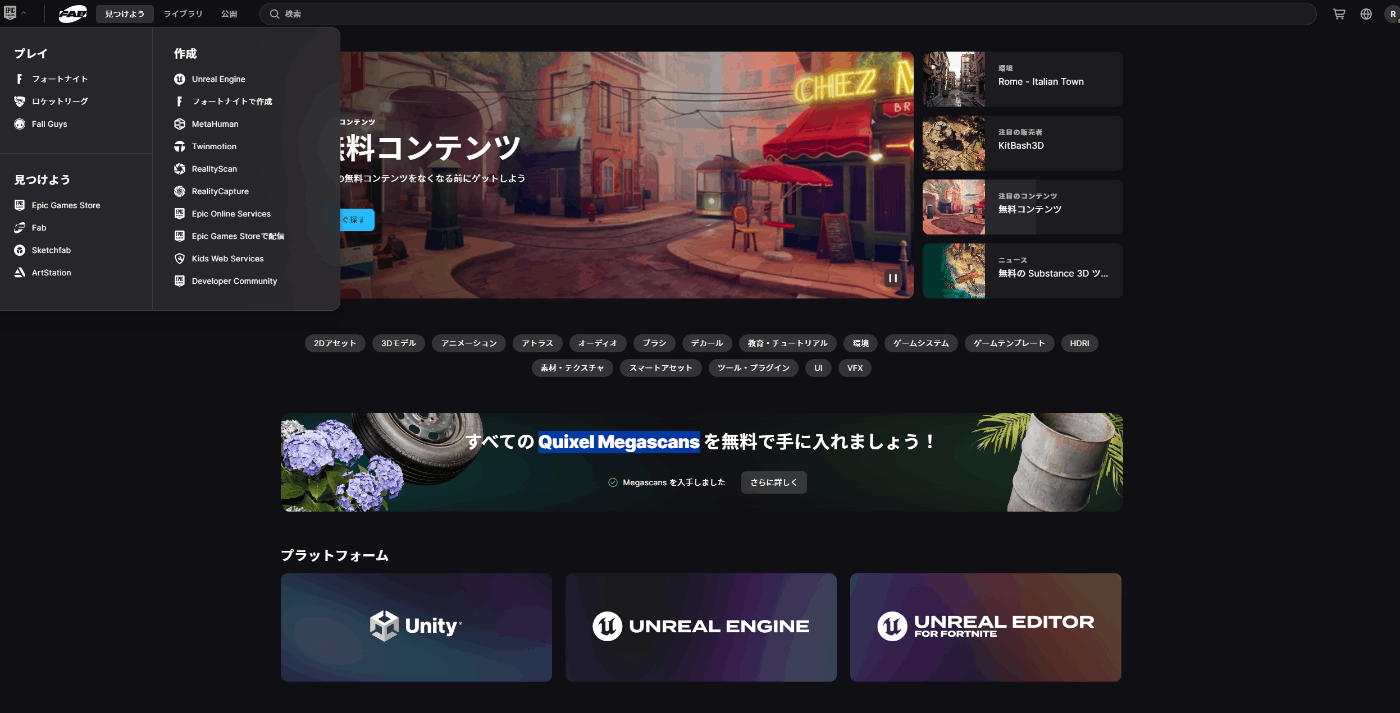This screenshot has width=1400, height=713.
Task: Open Unreal Engine under 作成
Action: pyautogui.click(x=210, y=79)
